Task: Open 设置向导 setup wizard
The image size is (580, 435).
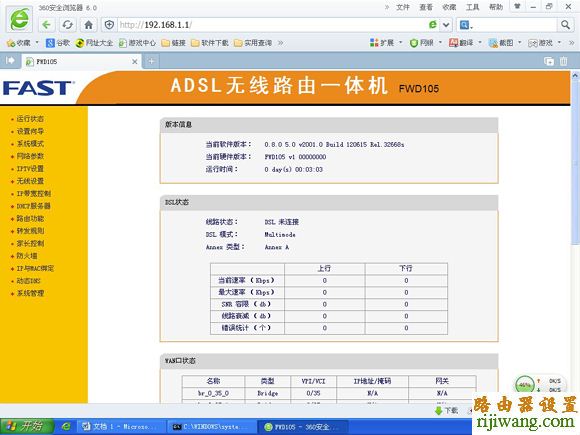Action: click(30, 131)
